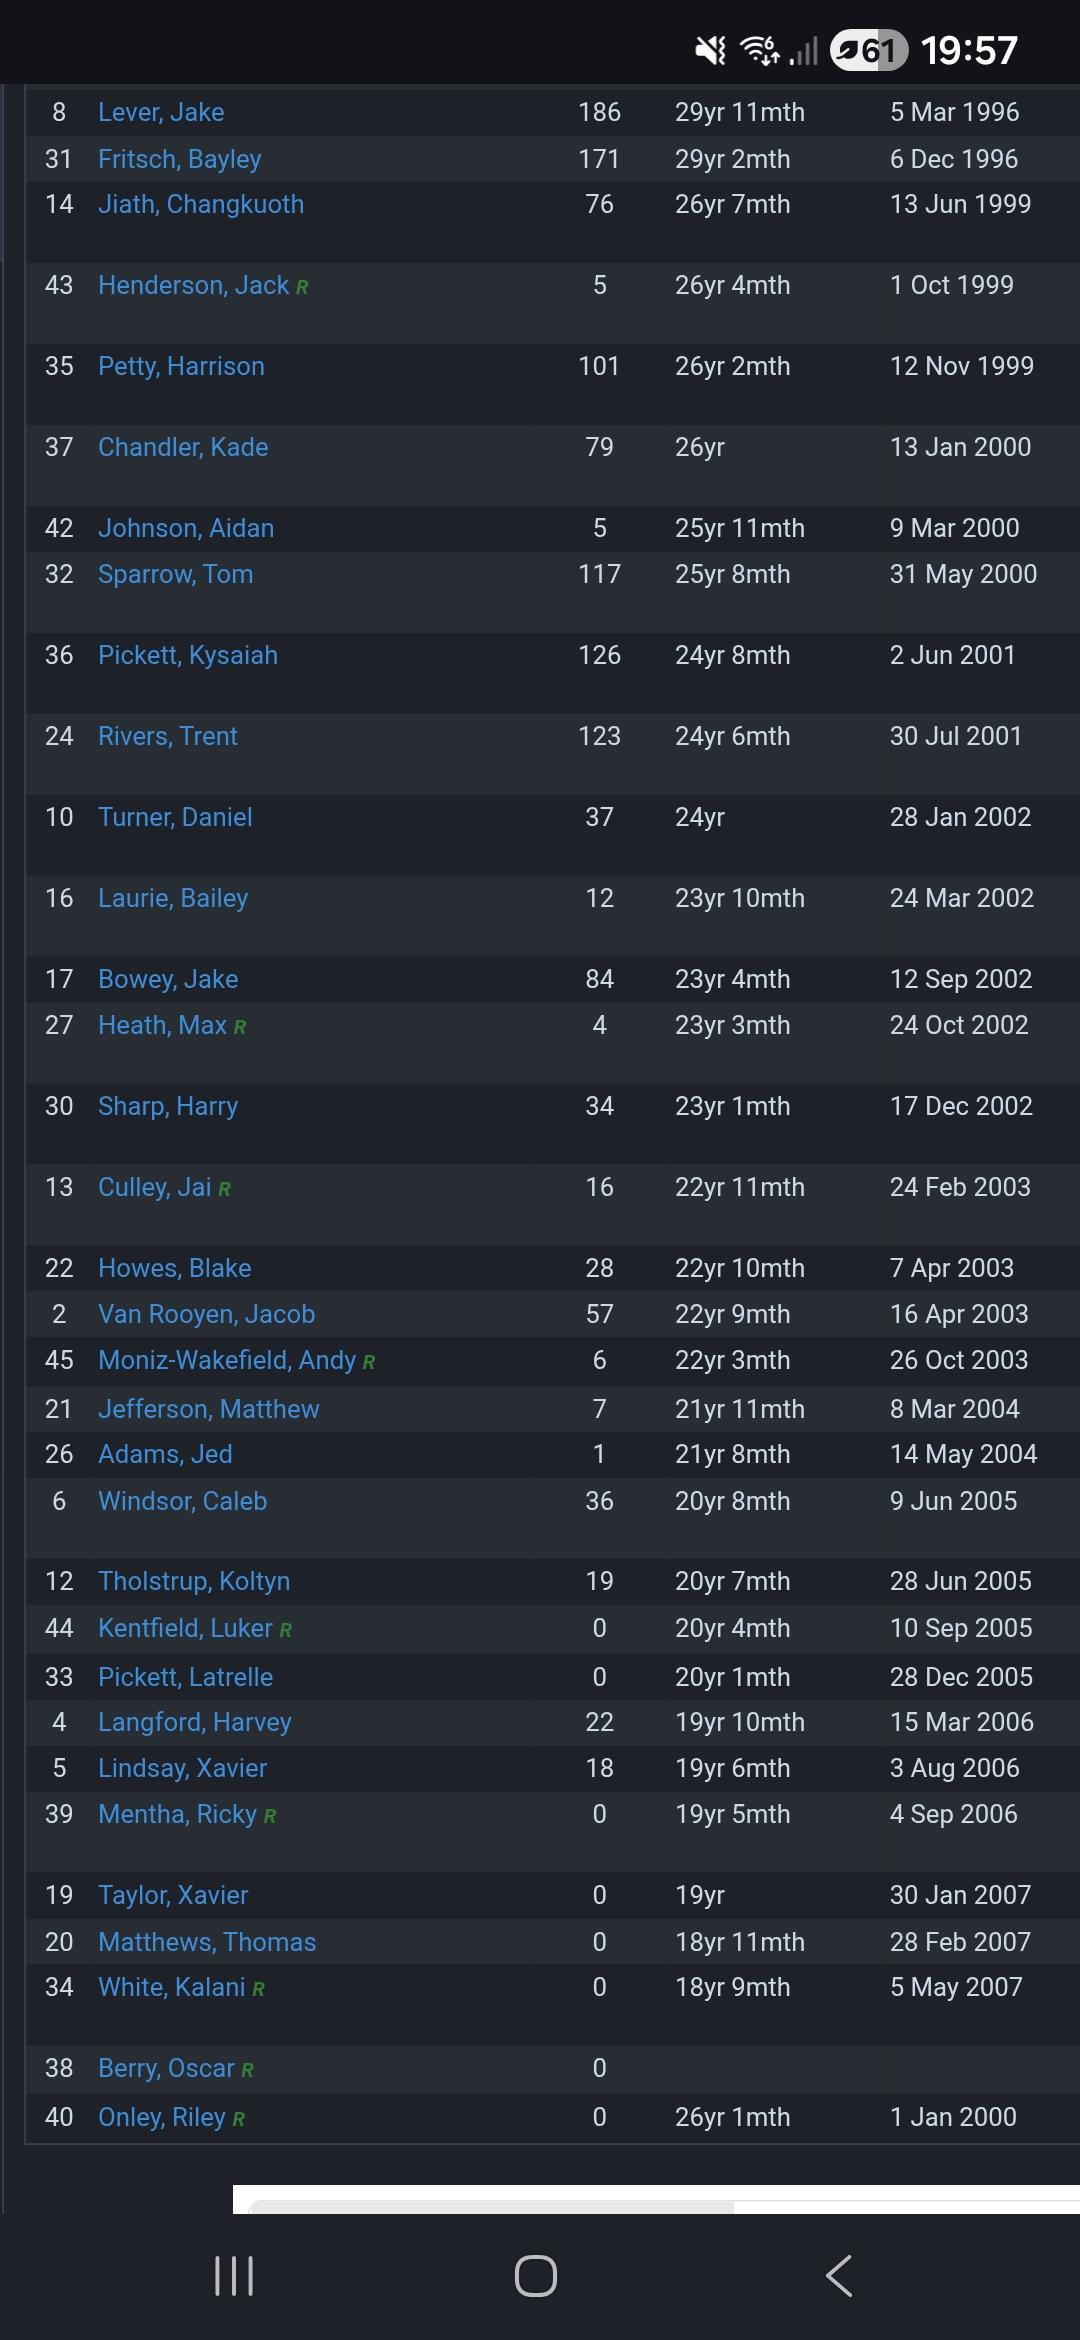Open Langford, Harvey player link
1080x2340 pixels.
(195, 1722)
